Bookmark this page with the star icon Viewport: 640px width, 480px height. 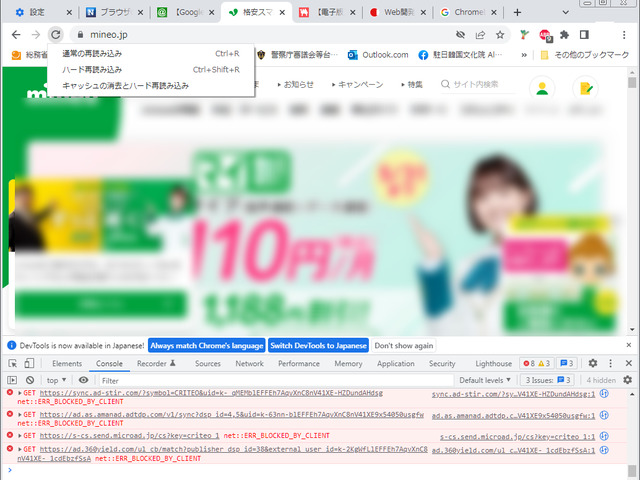click(500, 35)
